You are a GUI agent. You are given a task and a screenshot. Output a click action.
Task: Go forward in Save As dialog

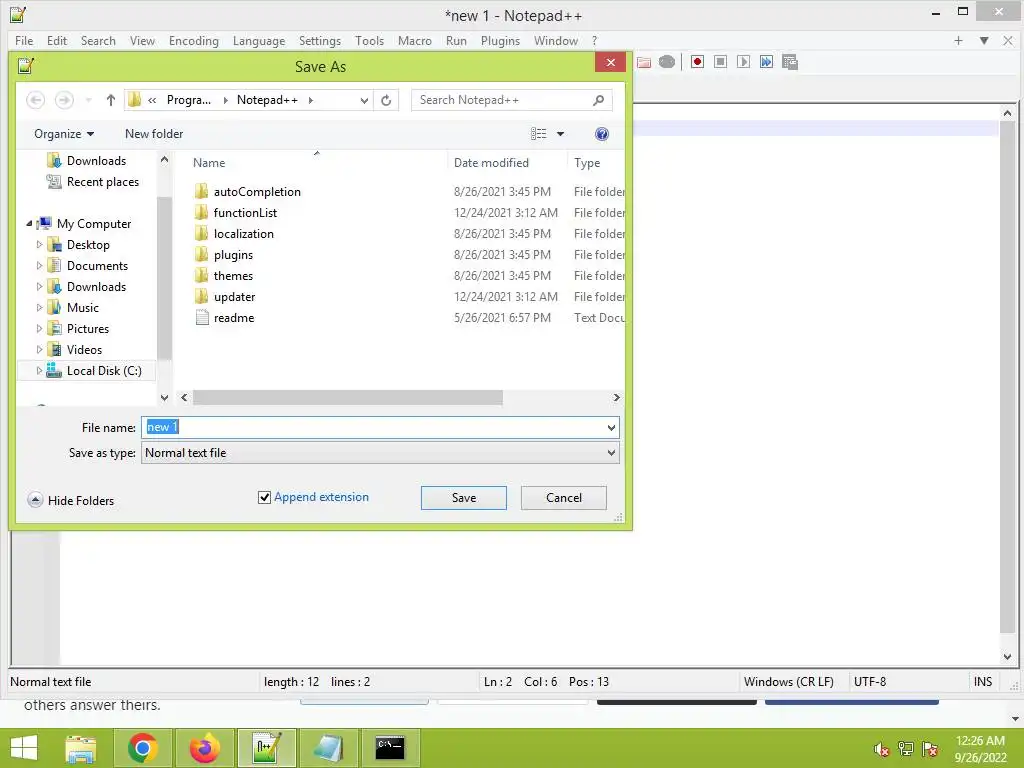[64, 100]
